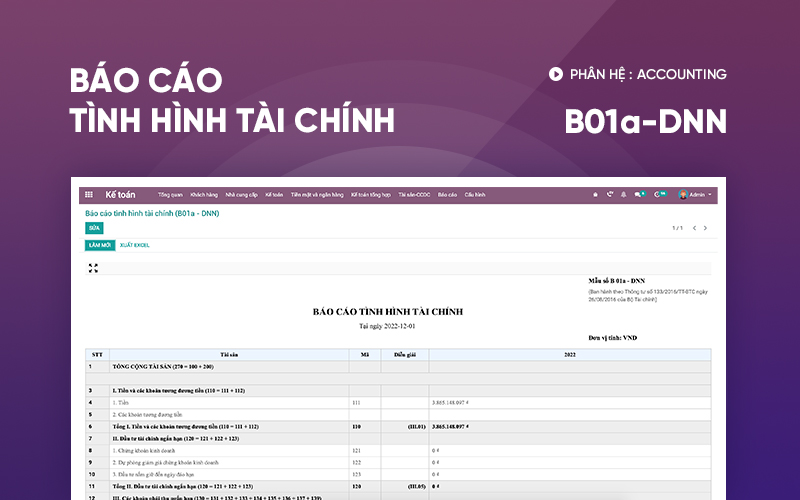The height and width of the screenshot is (500, 800).
Task: Open the Cấu hình menu
Action: coord(474,194)
